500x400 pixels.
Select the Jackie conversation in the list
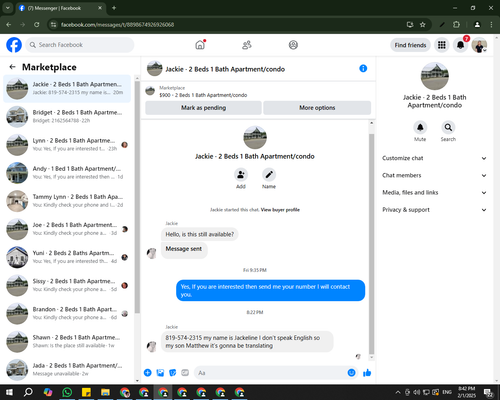(67, 88)
